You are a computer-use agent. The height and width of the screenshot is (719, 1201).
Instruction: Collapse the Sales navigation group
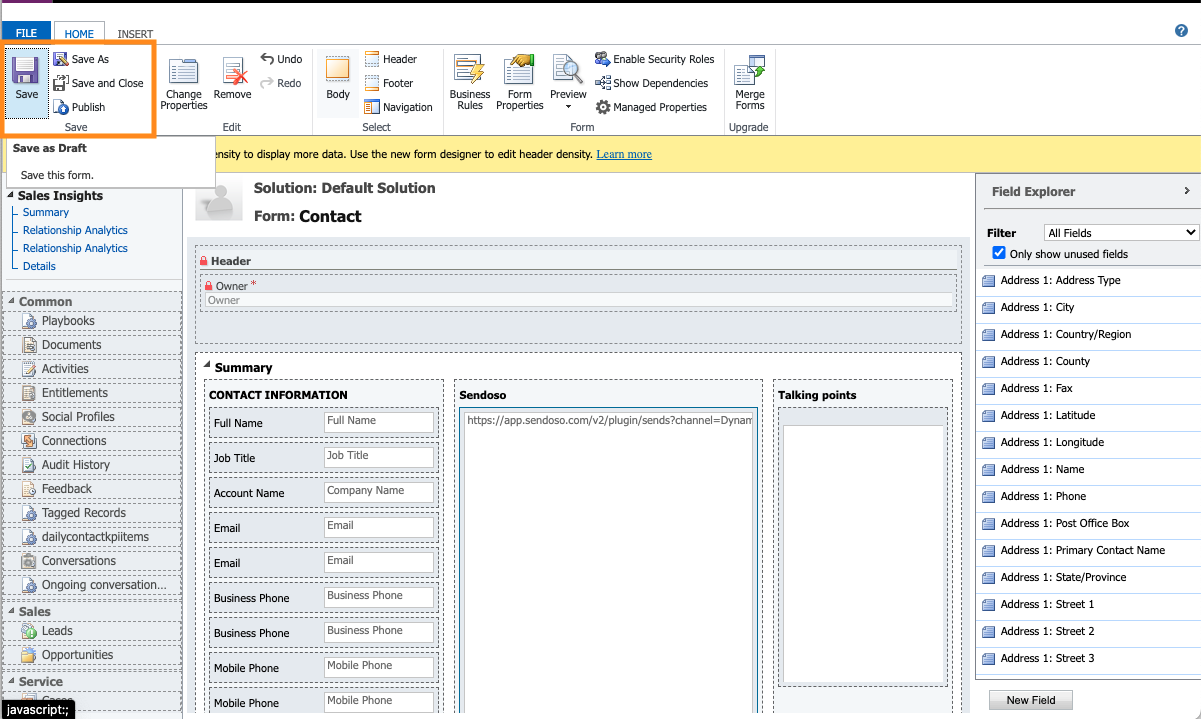11,612
